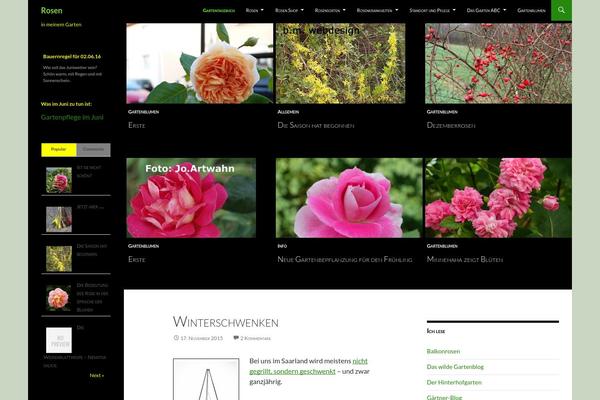Follow the nicht gegrillt, sondern geschwenkt link
The width and height of the screenshot is (600, 400).
tap(308, 366)
